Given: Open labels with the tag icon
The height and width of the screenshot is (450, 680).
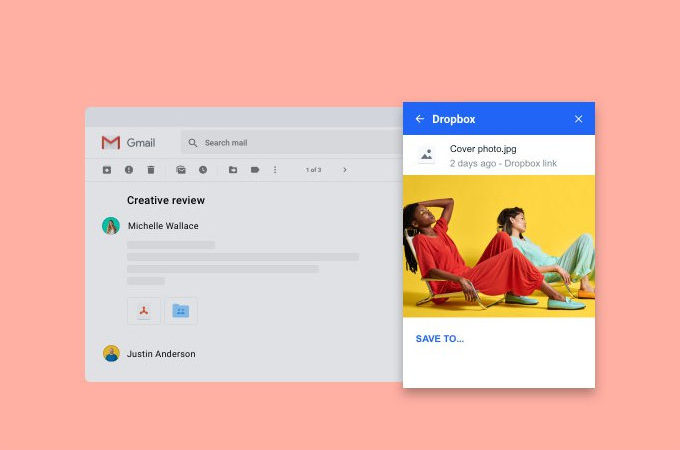Looking at the screenshot, I should [x=255, y=170].
